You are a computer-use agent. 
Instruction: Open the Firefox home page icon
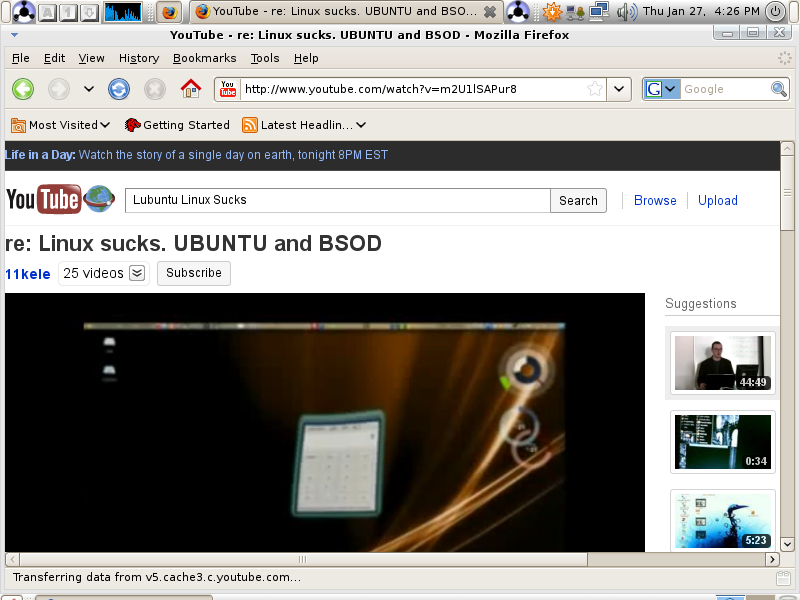191,89
